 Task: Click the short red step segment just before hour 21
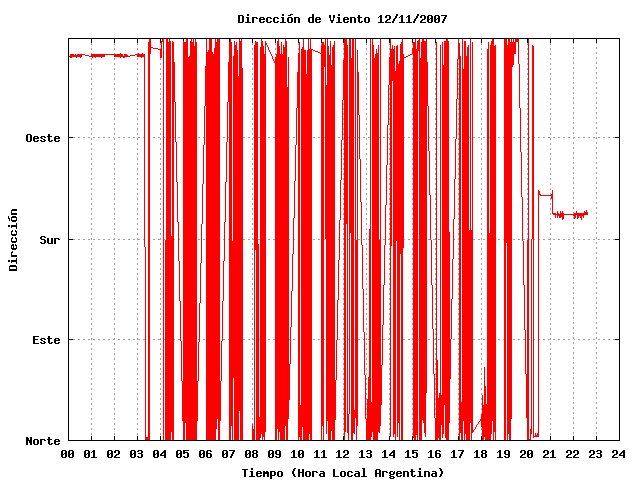click(546, 195)
